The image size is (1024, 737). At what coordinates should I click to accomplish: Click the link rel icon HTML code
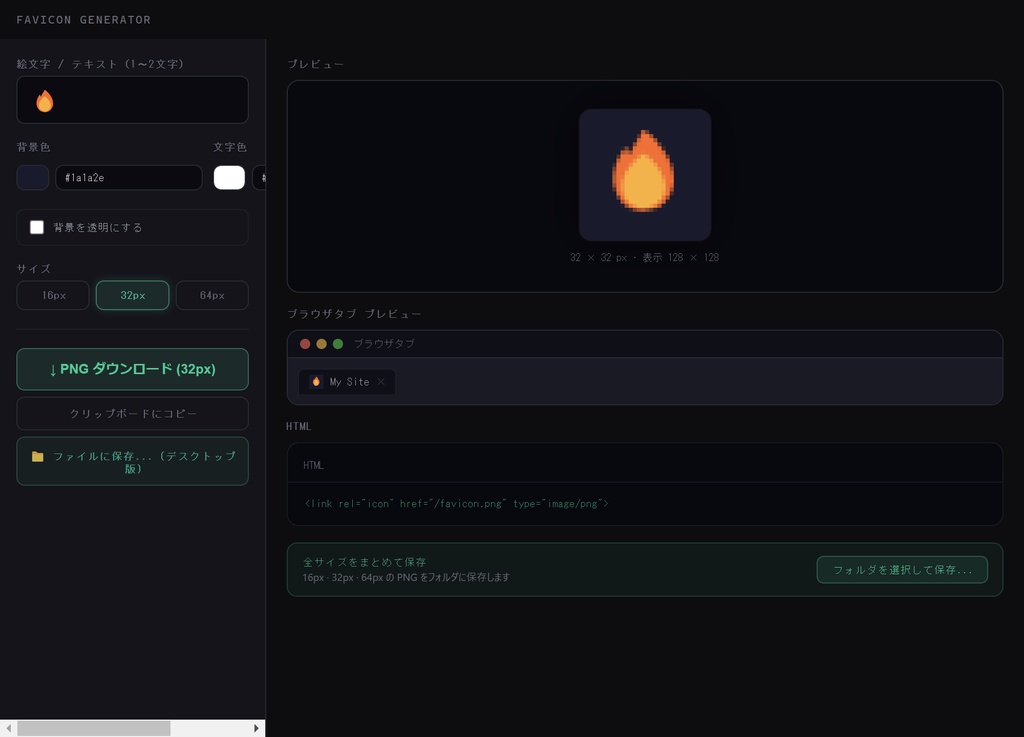pyautogui.click(x=456, y=503)
